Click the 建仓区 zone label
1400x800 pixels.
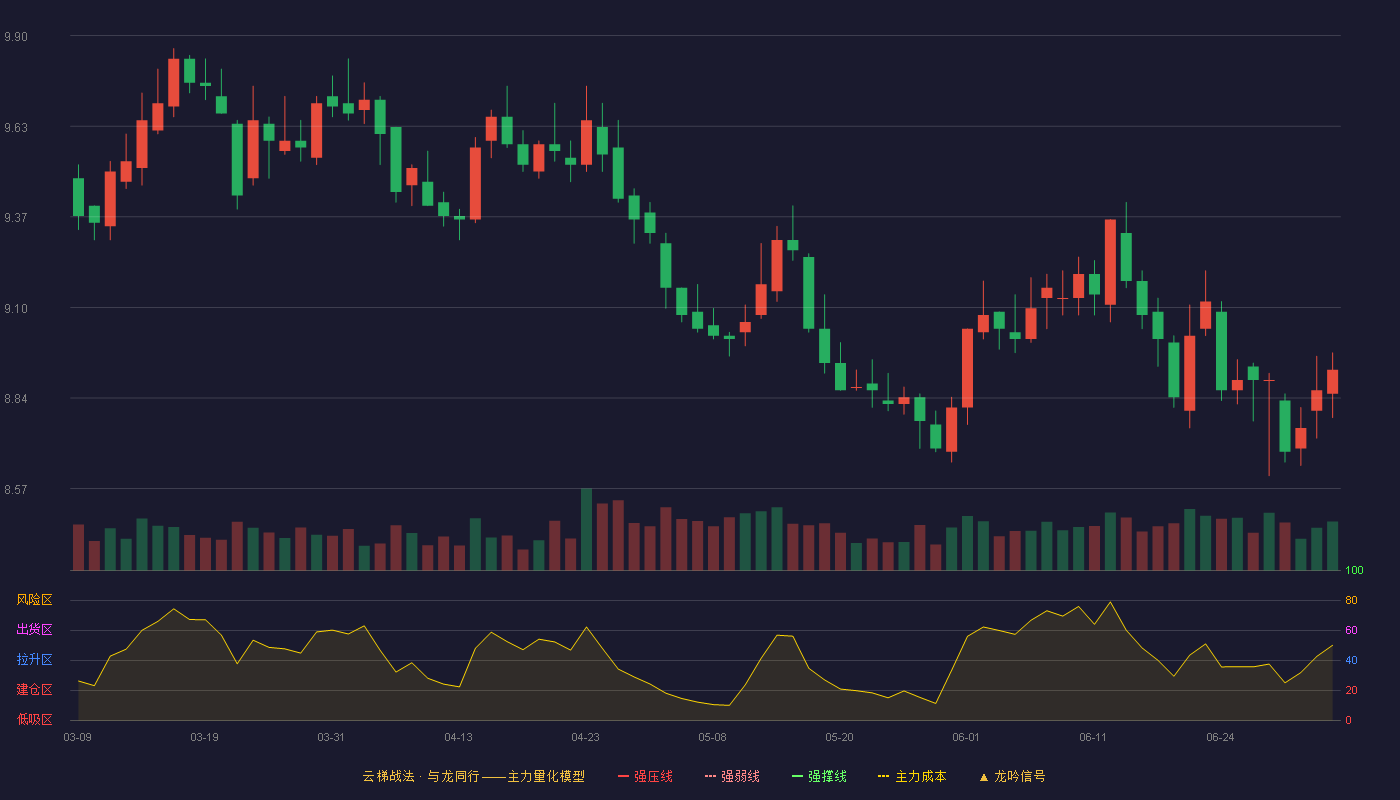coord(34,690)
